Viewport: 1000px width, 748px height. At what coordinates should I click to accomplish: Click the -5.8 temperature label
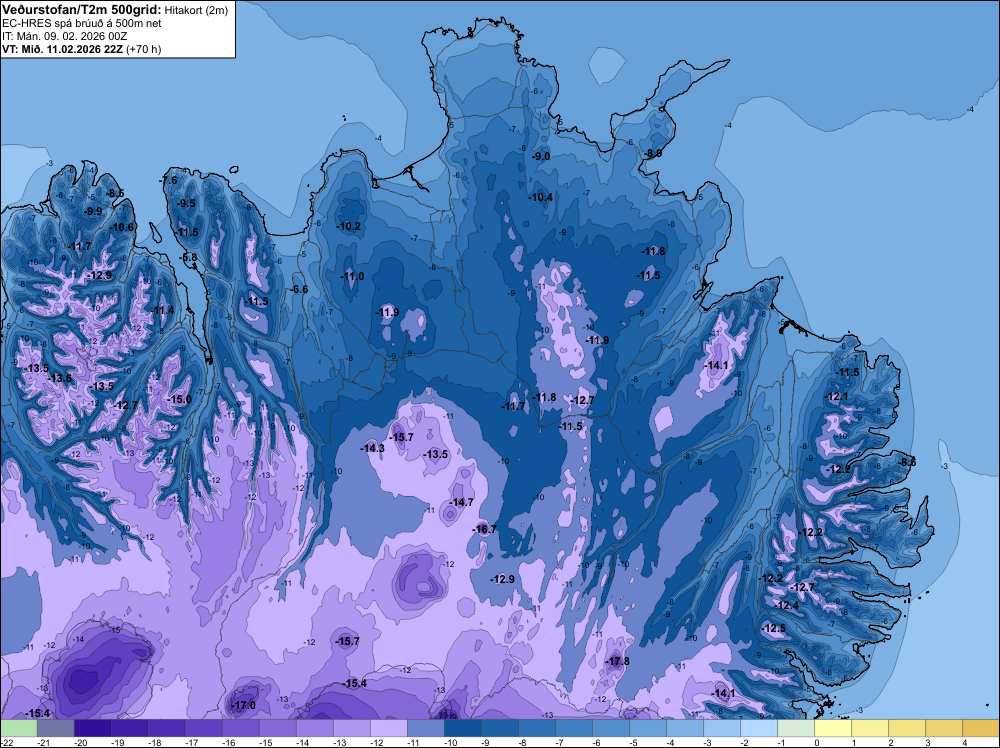tap(189, 258)
